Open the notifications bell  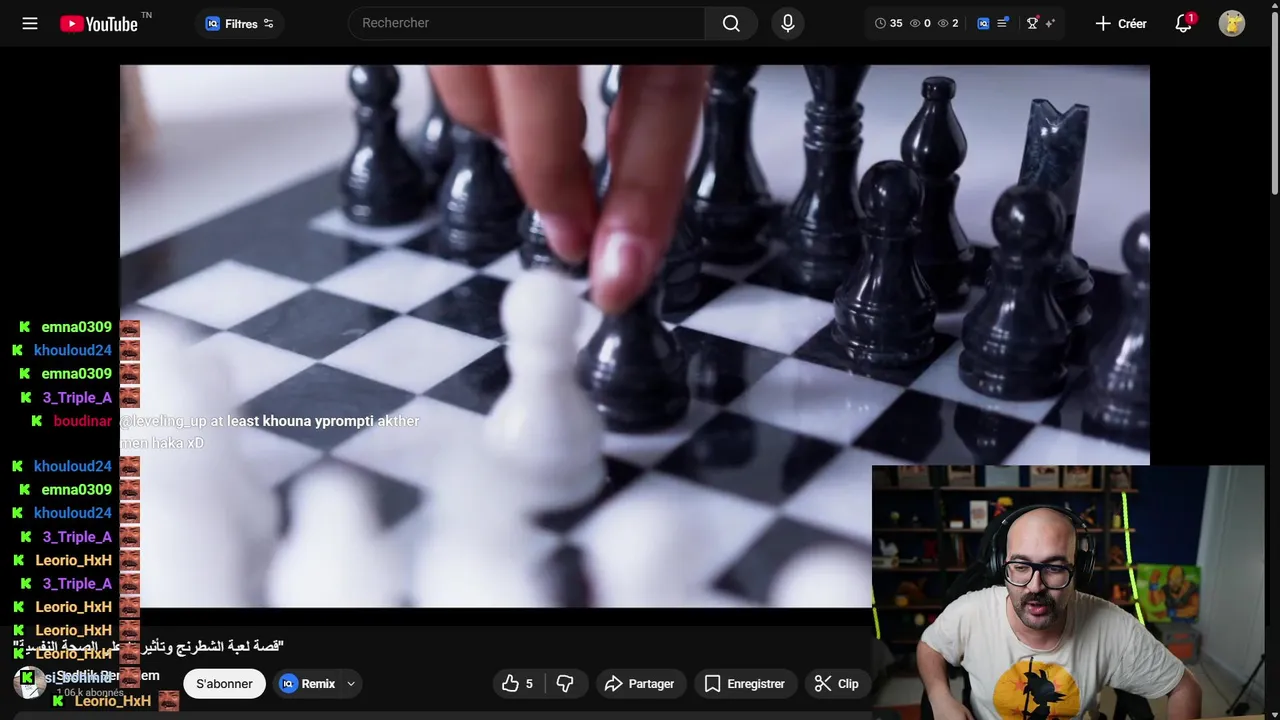pos(1184,23)
